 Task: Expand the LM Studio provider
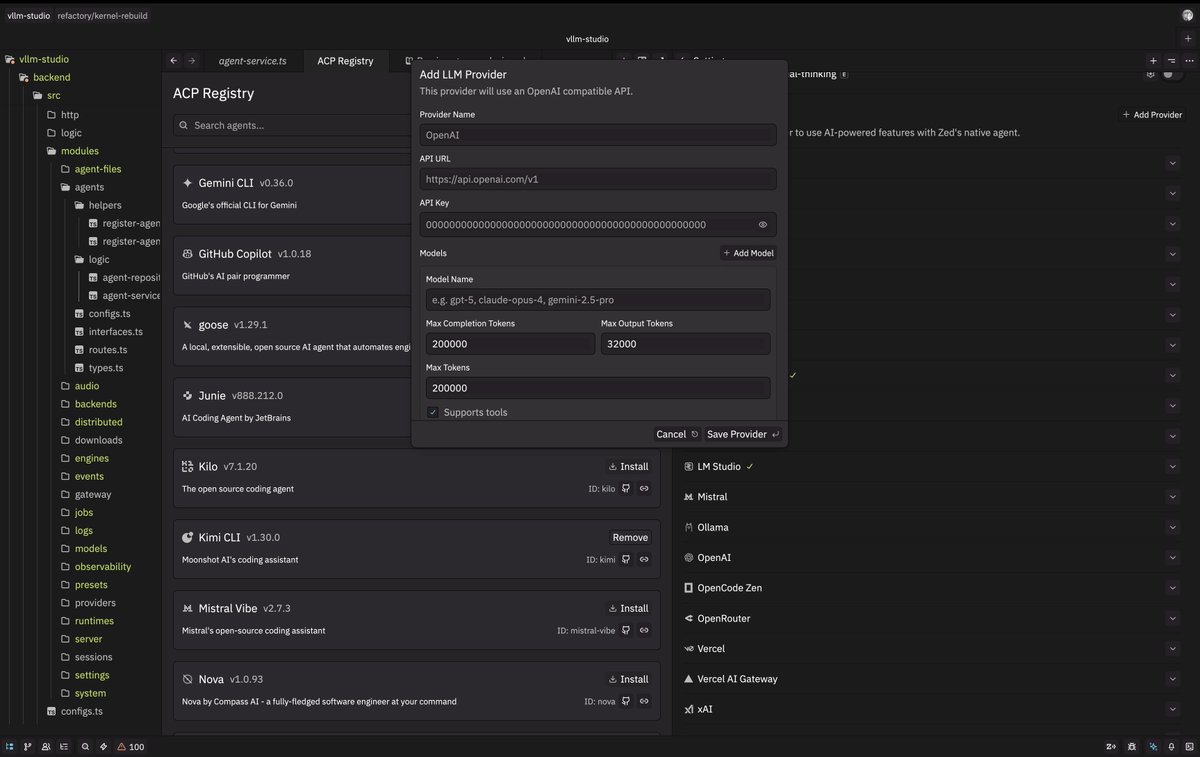[x=1172, y=467]
